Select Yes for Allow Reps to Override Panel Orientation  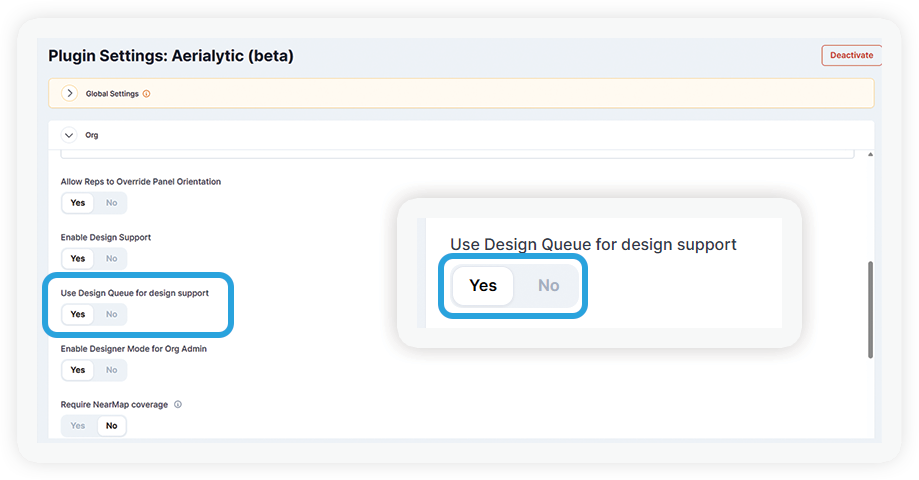[78, 203]
